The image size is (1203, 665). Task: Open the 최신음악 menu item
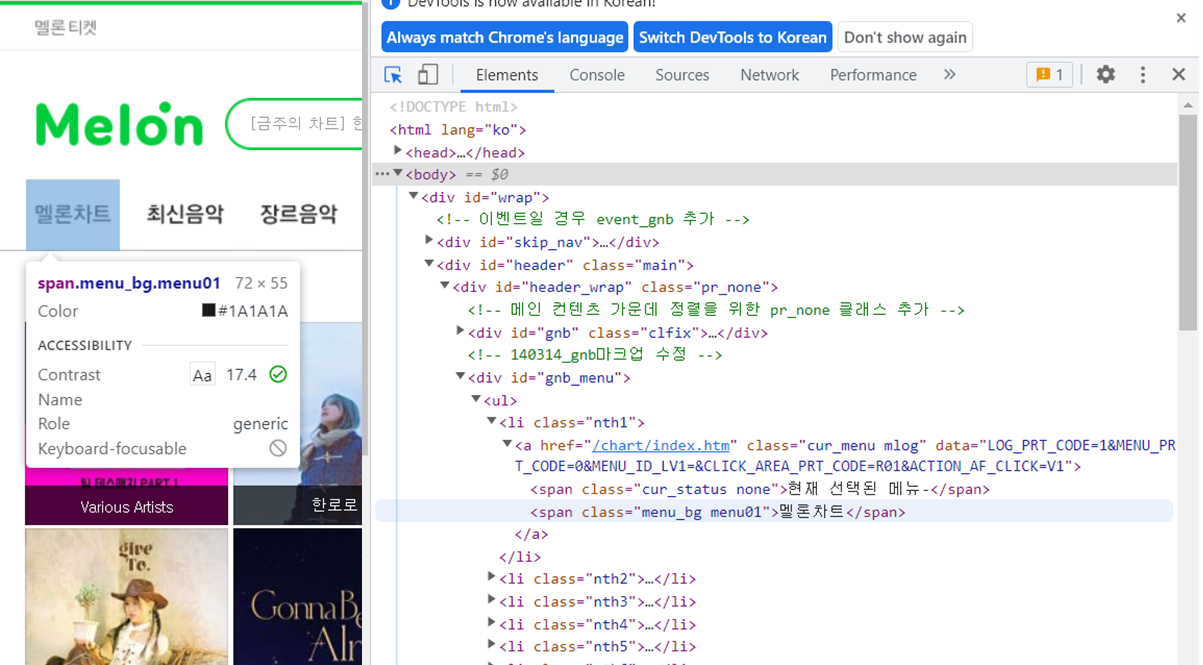point(185,214)
